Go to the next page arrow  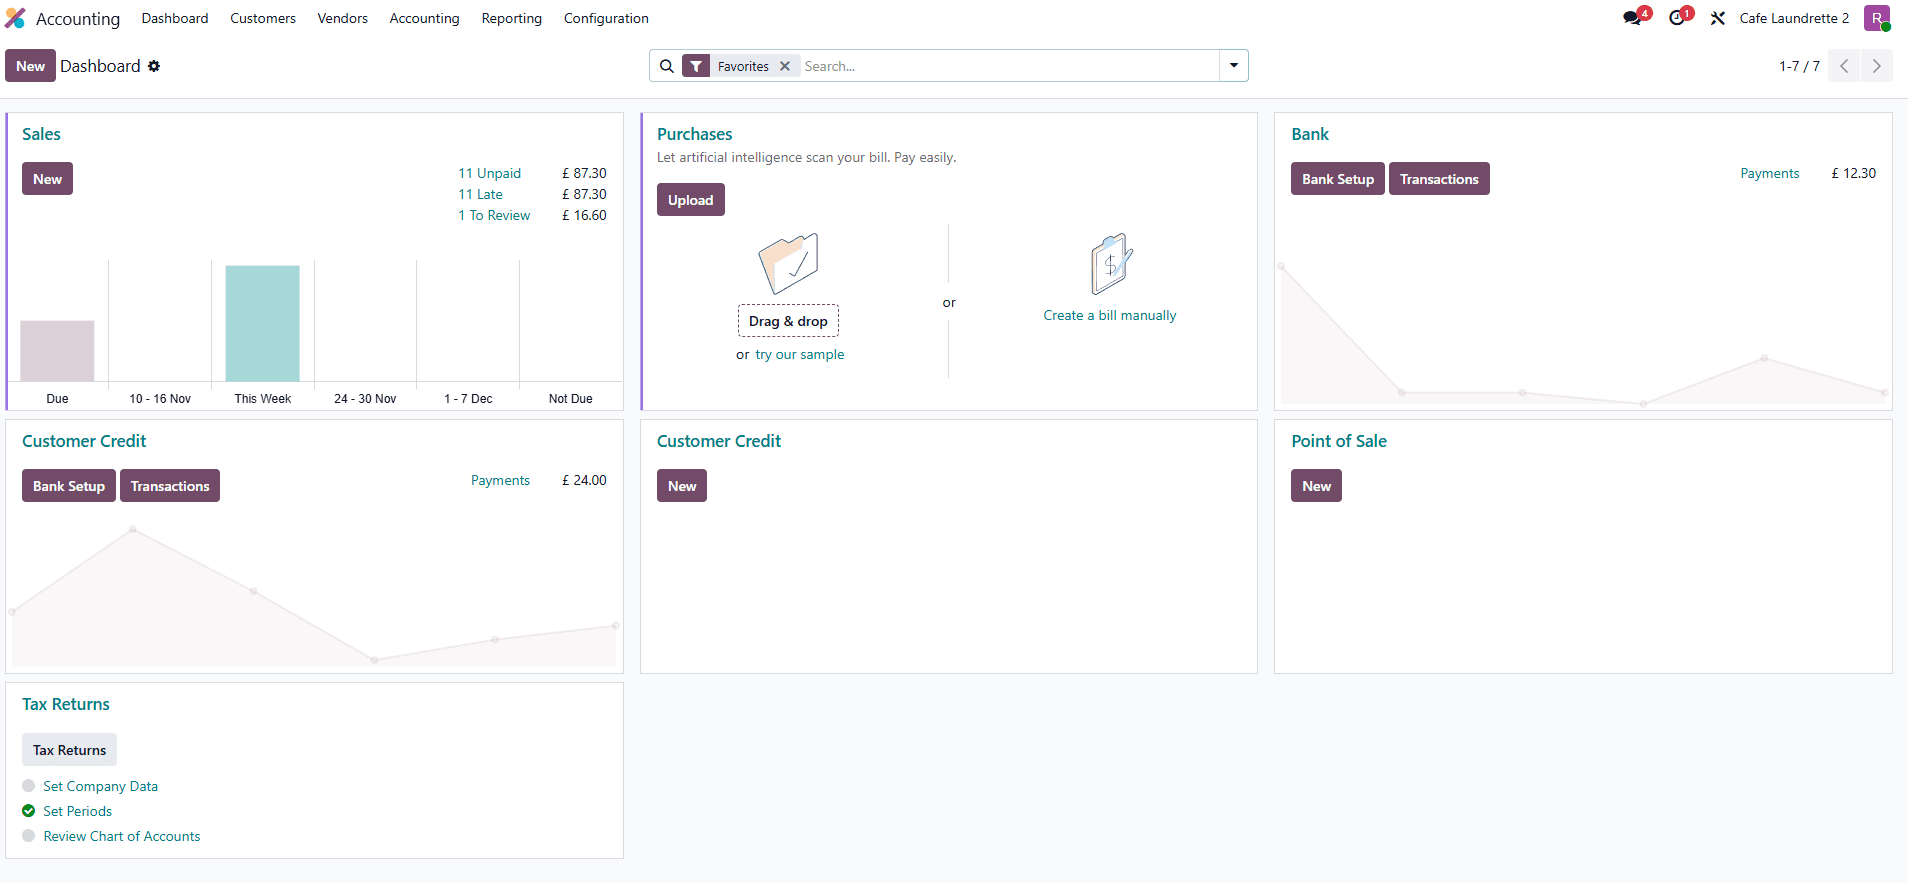(x=1877, y=66)
